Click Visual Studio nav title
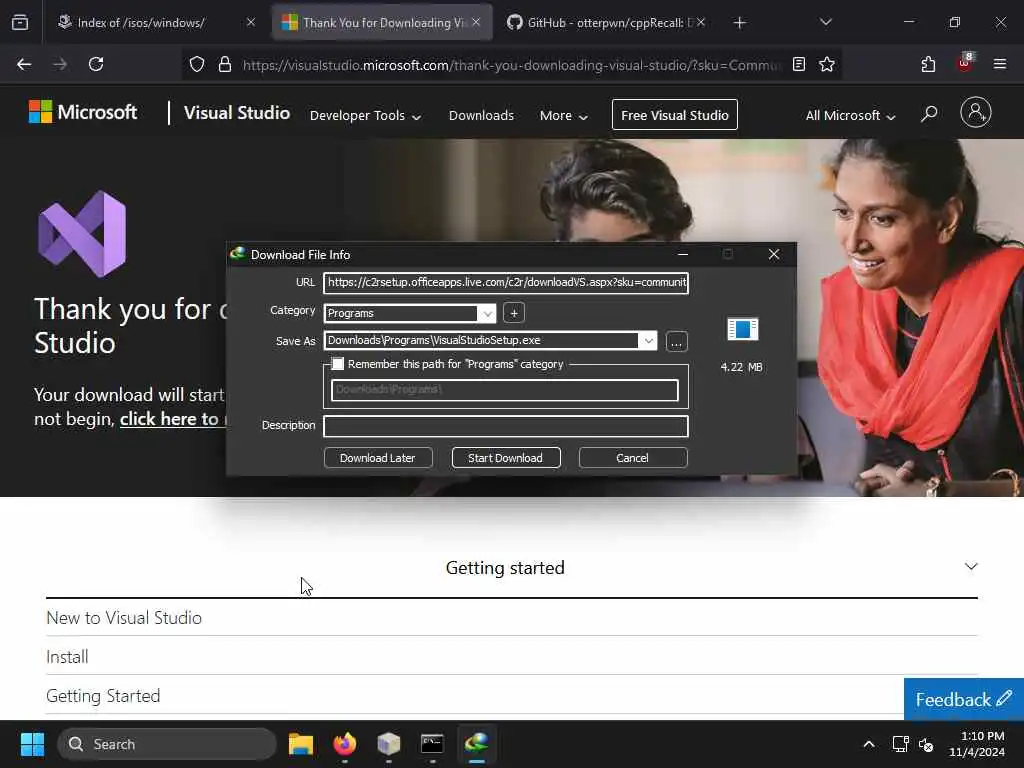The image size is (1024, 768). 236,113
